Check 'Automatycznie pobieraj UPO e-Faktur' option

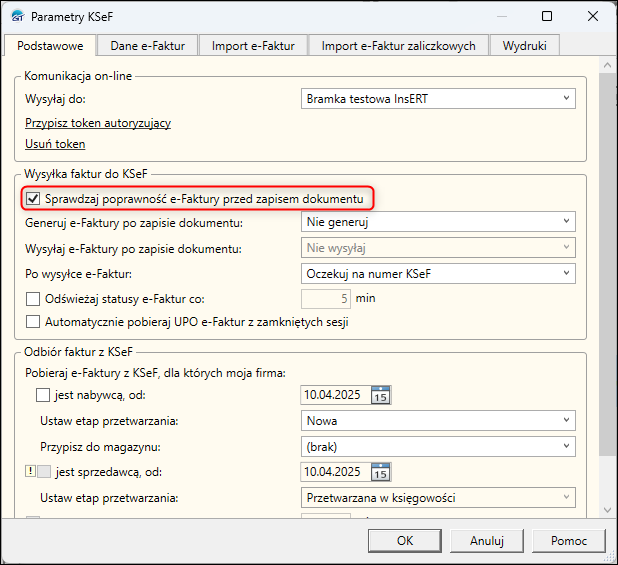pos(34,322)
